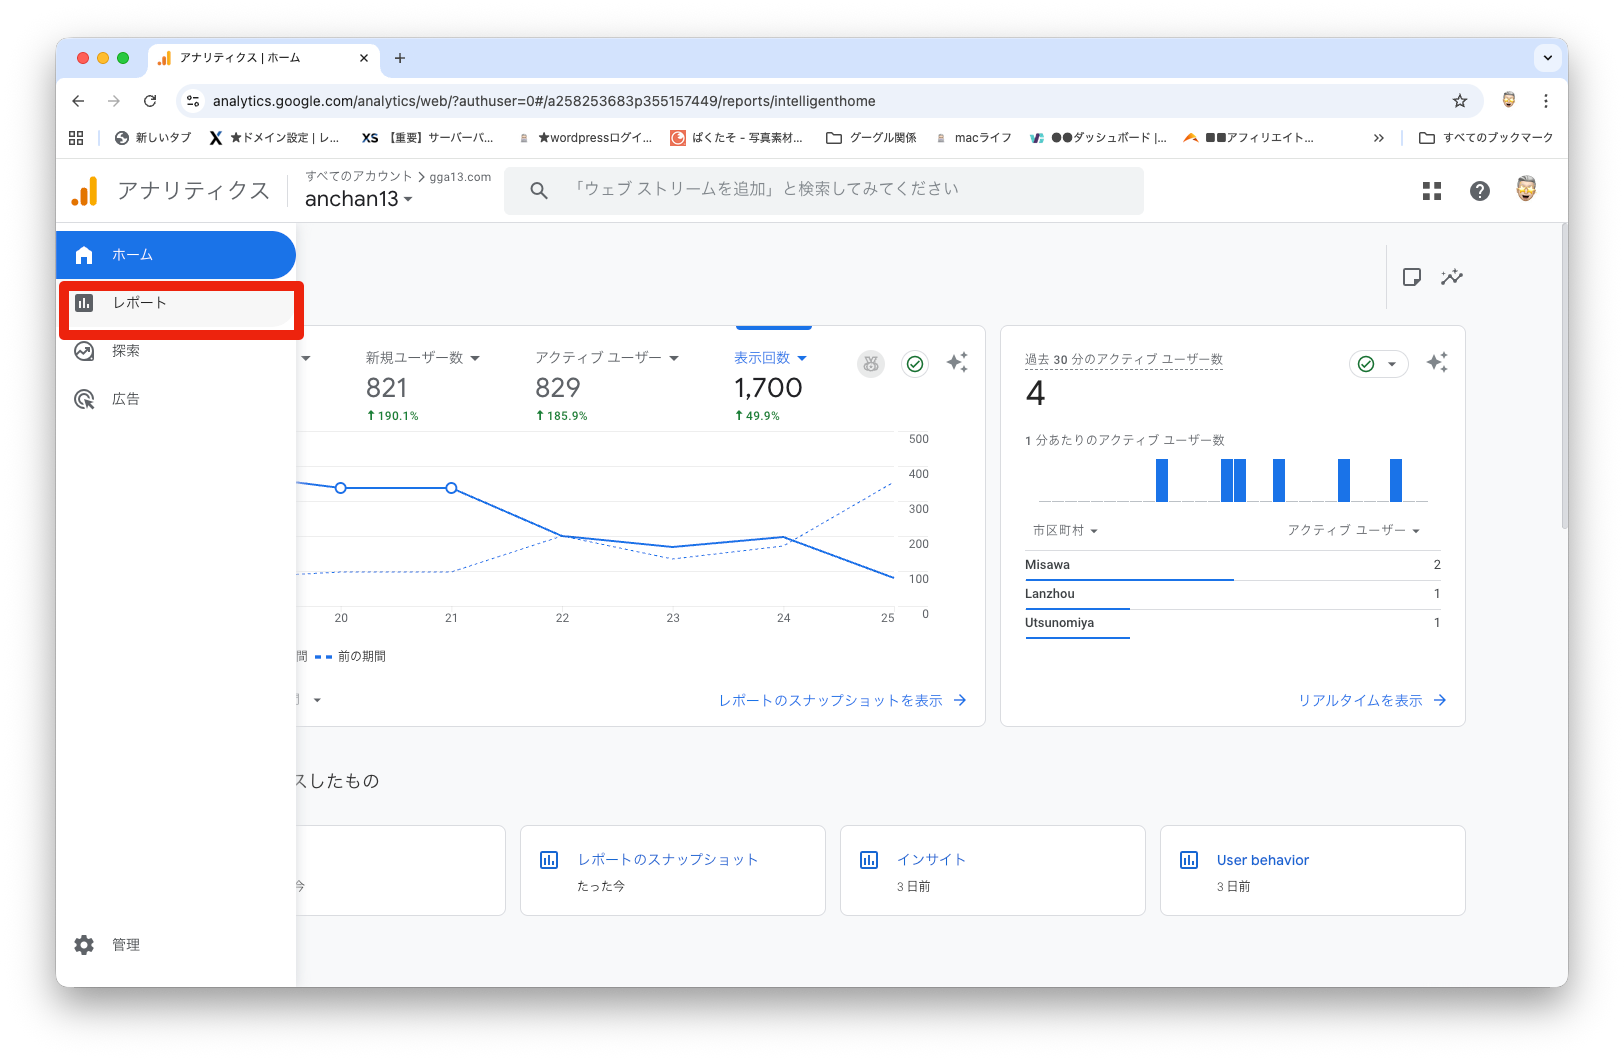Image resolution: width=1624 pixels, height=1061 pixels.
Task: Open the checkmark status dropdown in realtime card
Action: coord(1378,364)
